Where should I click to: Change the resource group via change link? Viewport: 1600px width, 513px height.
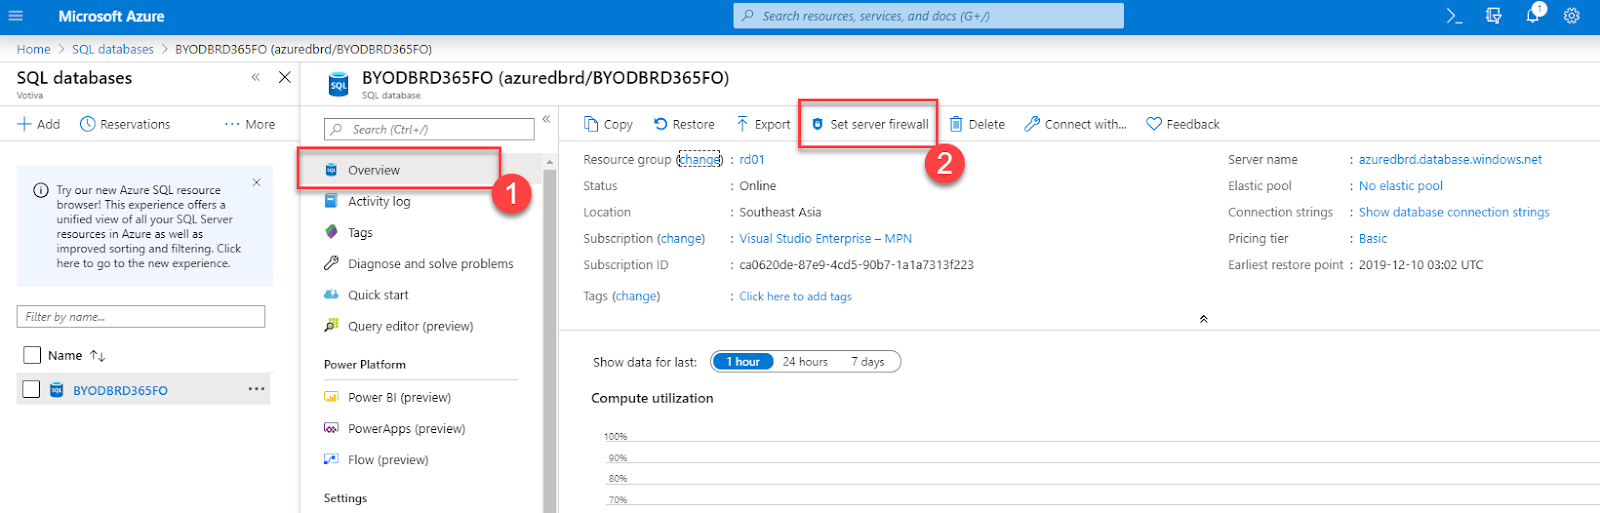(700, 159)
